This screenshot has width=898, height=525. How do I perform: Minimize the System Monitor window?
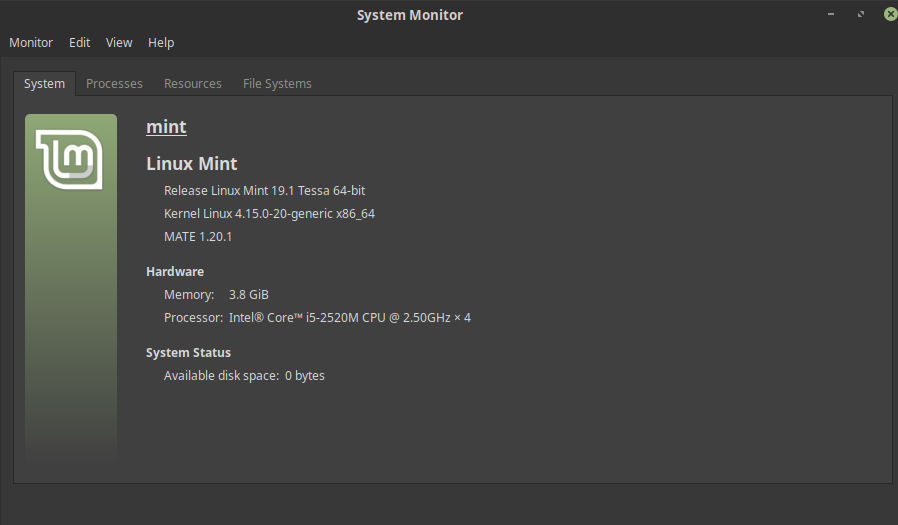(831, 14)
